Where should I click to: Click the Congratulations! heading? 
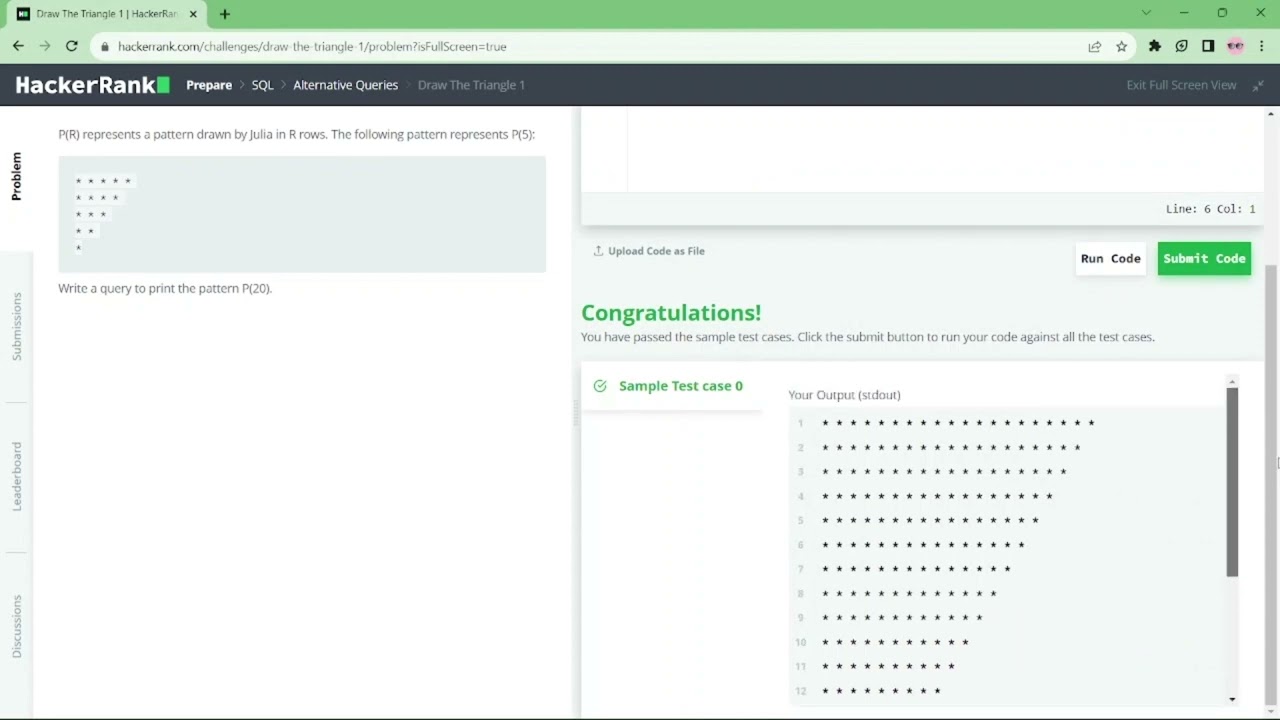pos(671,313)
